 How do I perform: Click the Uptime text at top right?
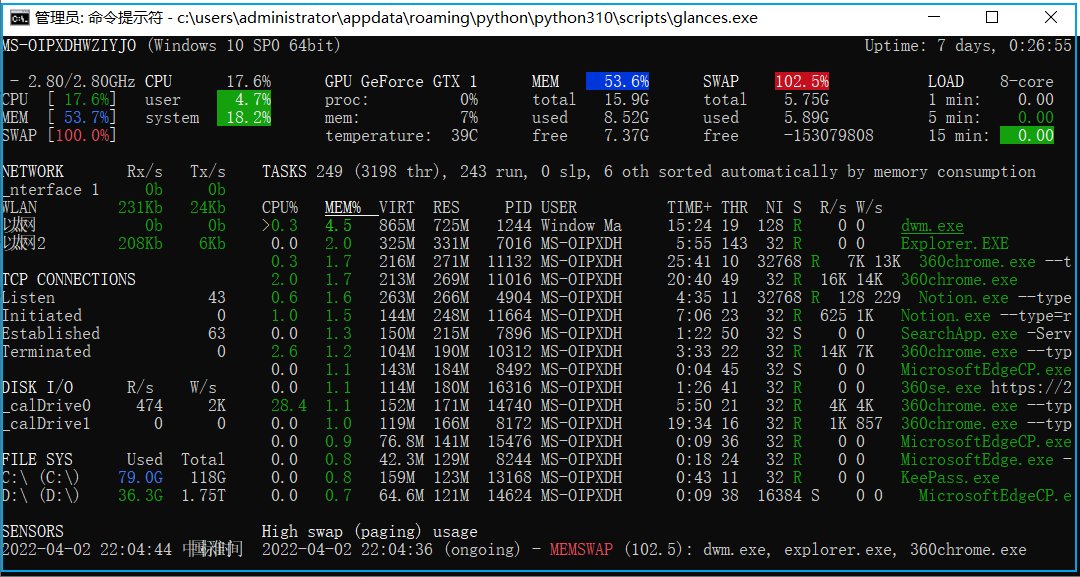[968, 45]
